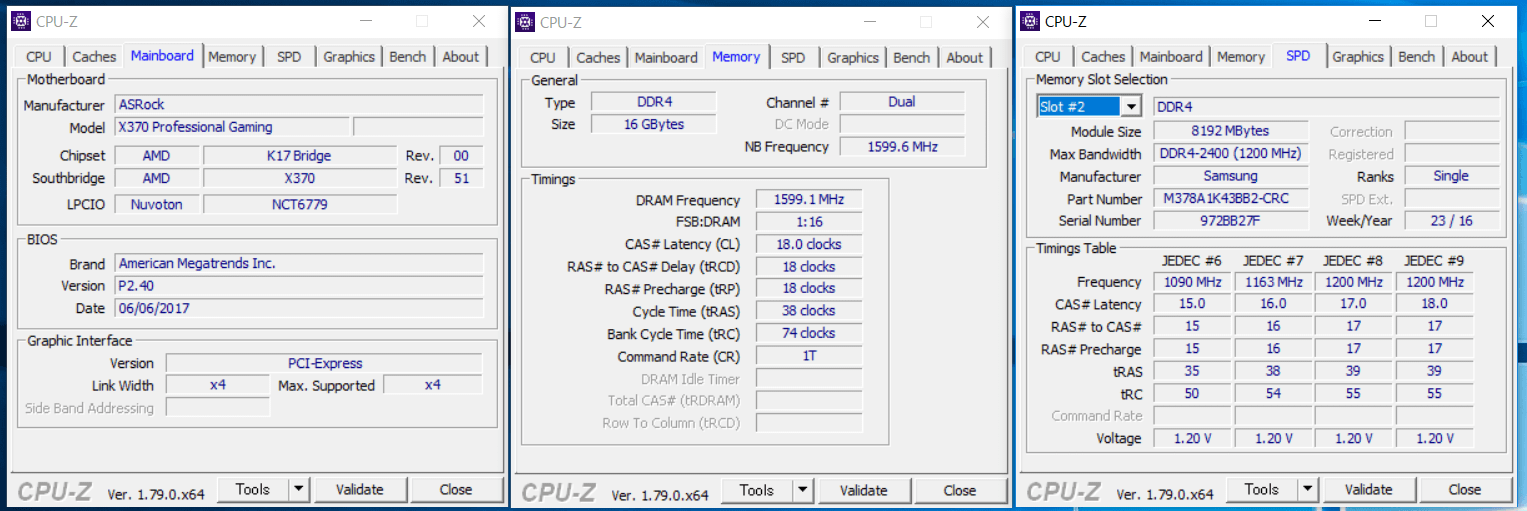Click the K17 Bridge chipset value
The height and width of the screenshot is (511, 1527).
pos(300,156)
